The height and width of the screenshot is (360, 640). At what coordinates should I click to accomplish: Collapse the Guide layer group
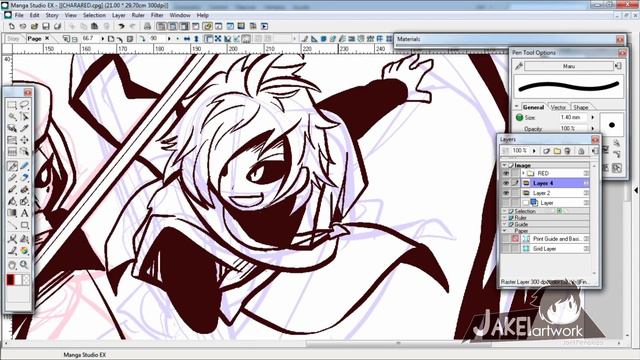tap(505, 224)
